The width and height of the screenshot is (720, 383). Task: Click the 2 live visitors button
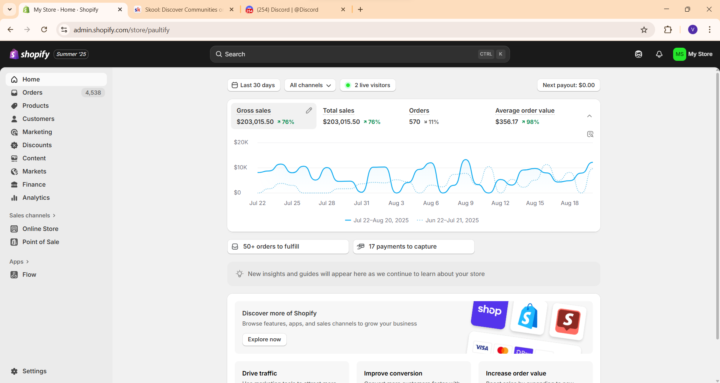pyautogui.click(x=368, y=85)
